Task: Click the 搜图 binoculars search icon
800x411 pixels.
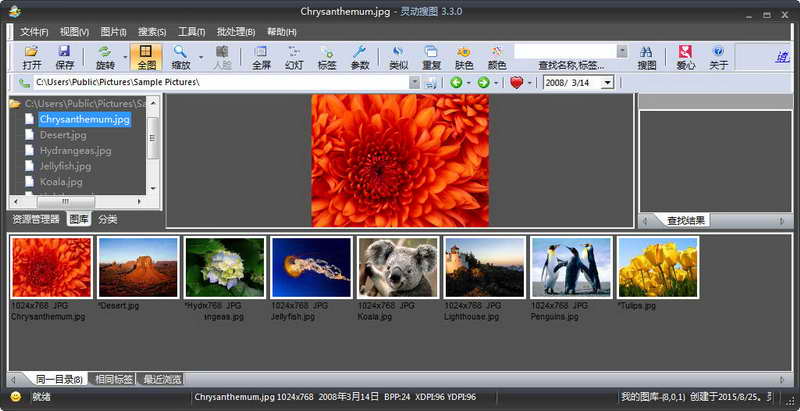Action: pos(646,57)
